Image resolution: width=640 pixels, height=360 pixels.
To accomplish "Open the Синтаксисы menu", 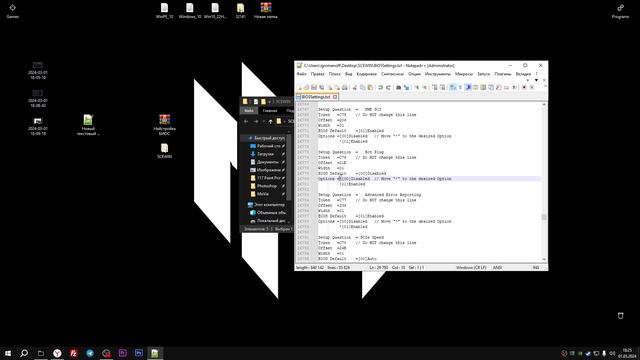I will tap(392, 74).
